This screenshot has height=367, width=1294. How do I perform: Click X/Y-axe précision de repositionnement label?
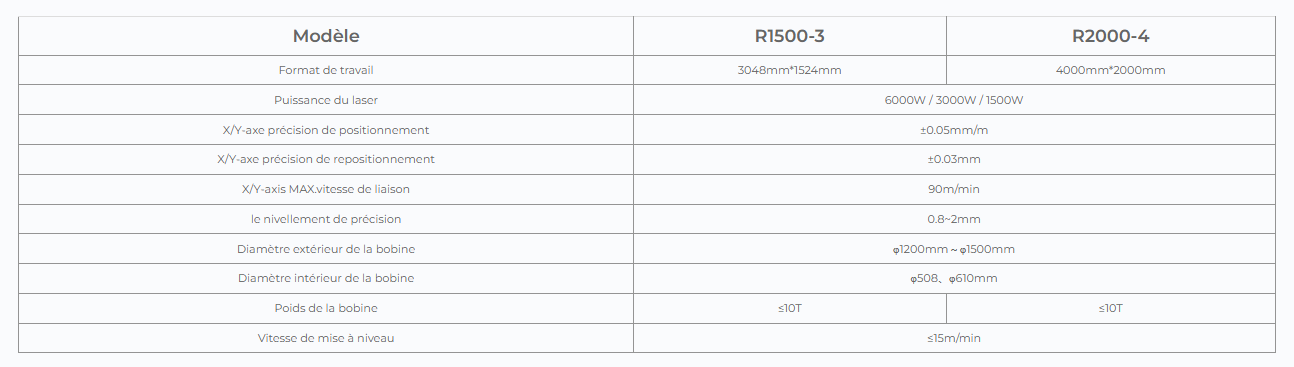(x=326, y=159)
